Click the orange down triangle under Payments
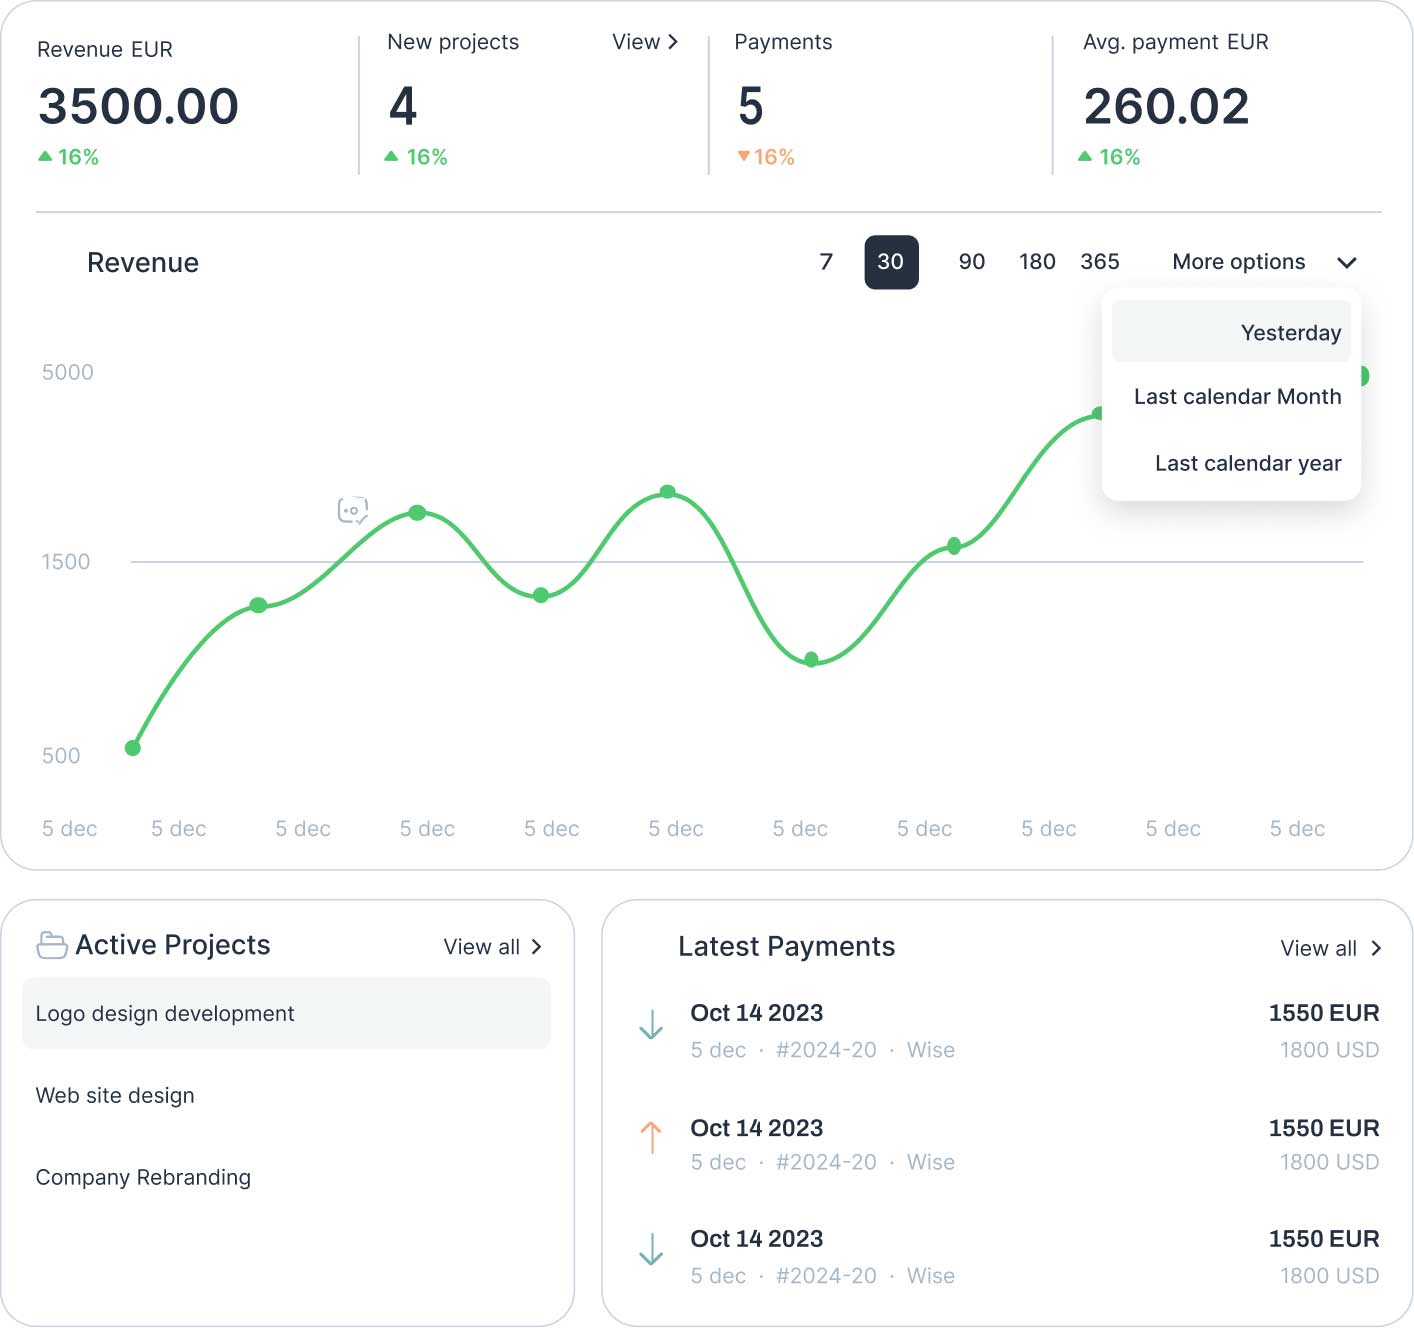1414x1328 pixels. (x=743, y=156)
